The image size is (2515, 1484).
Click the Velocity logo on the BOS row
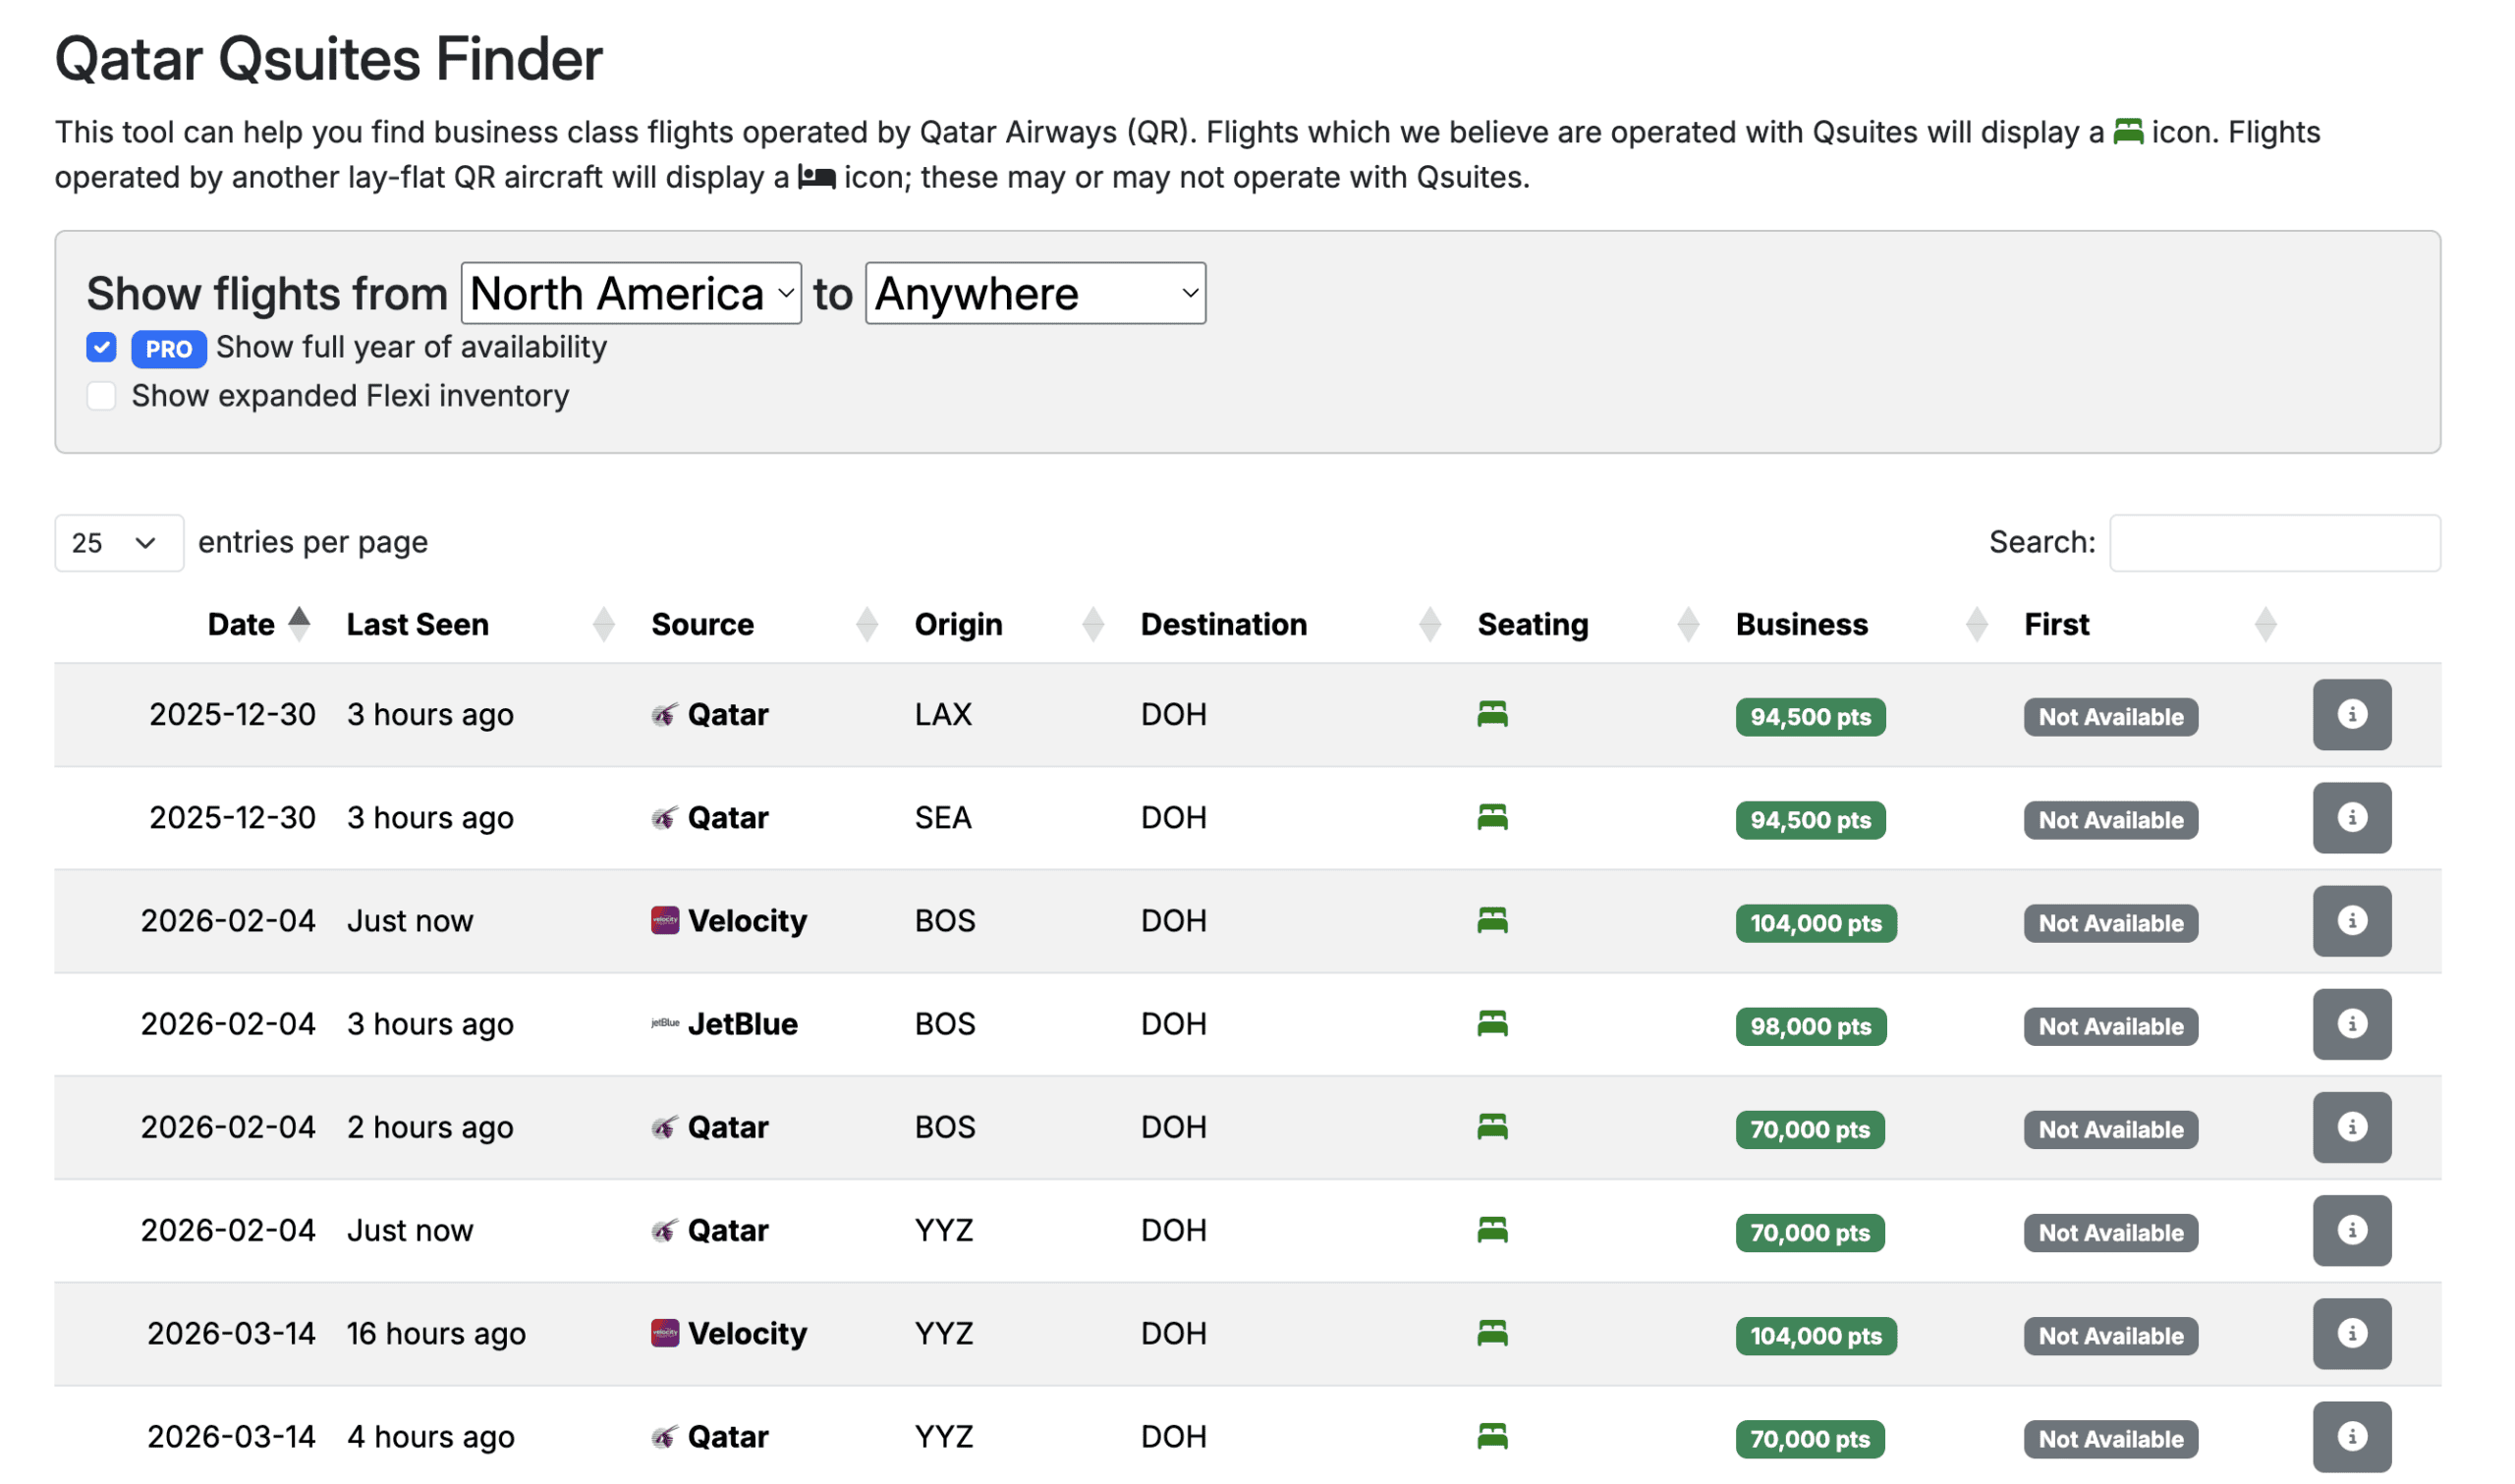pyautogui.click(x=663, y=920)
